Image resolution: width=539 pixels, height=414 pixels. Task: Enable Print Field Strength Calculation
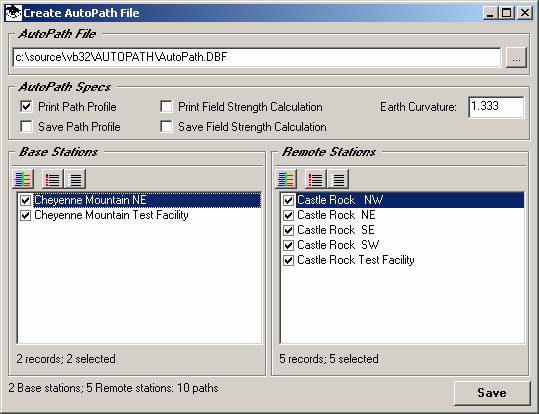(x=166, y=107)
